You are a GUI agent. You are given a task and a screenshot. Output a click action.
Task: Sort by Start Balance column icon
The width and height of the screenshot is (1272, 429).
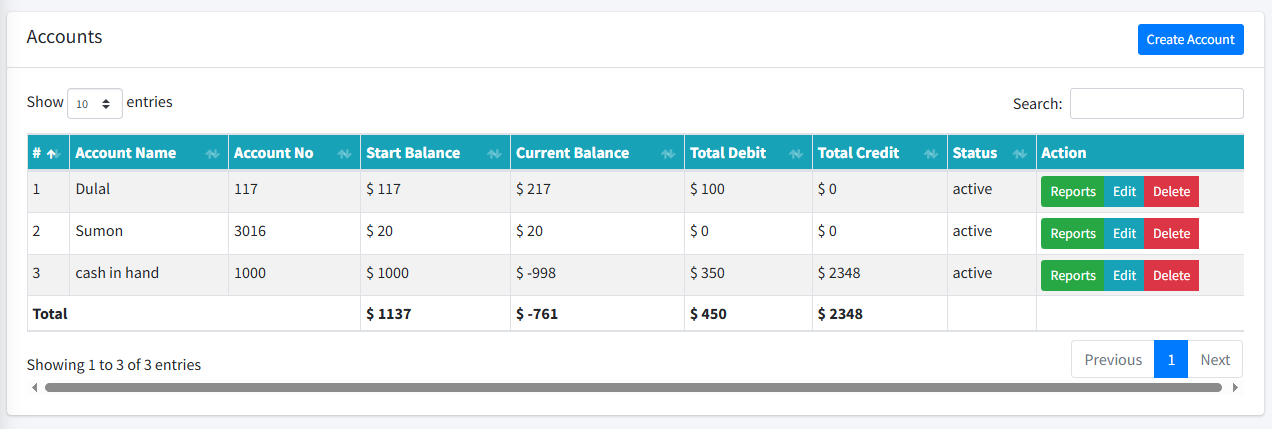point(494,154)
